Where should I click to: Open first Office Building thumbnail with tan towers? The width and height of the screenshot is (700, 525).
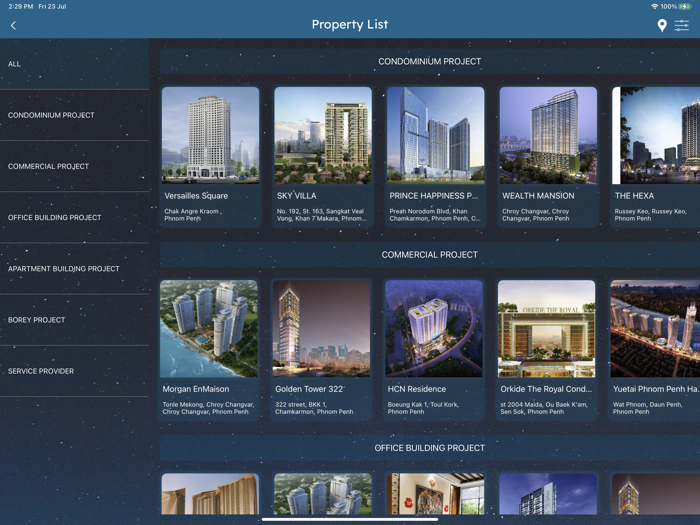click(x=210, y=494)
